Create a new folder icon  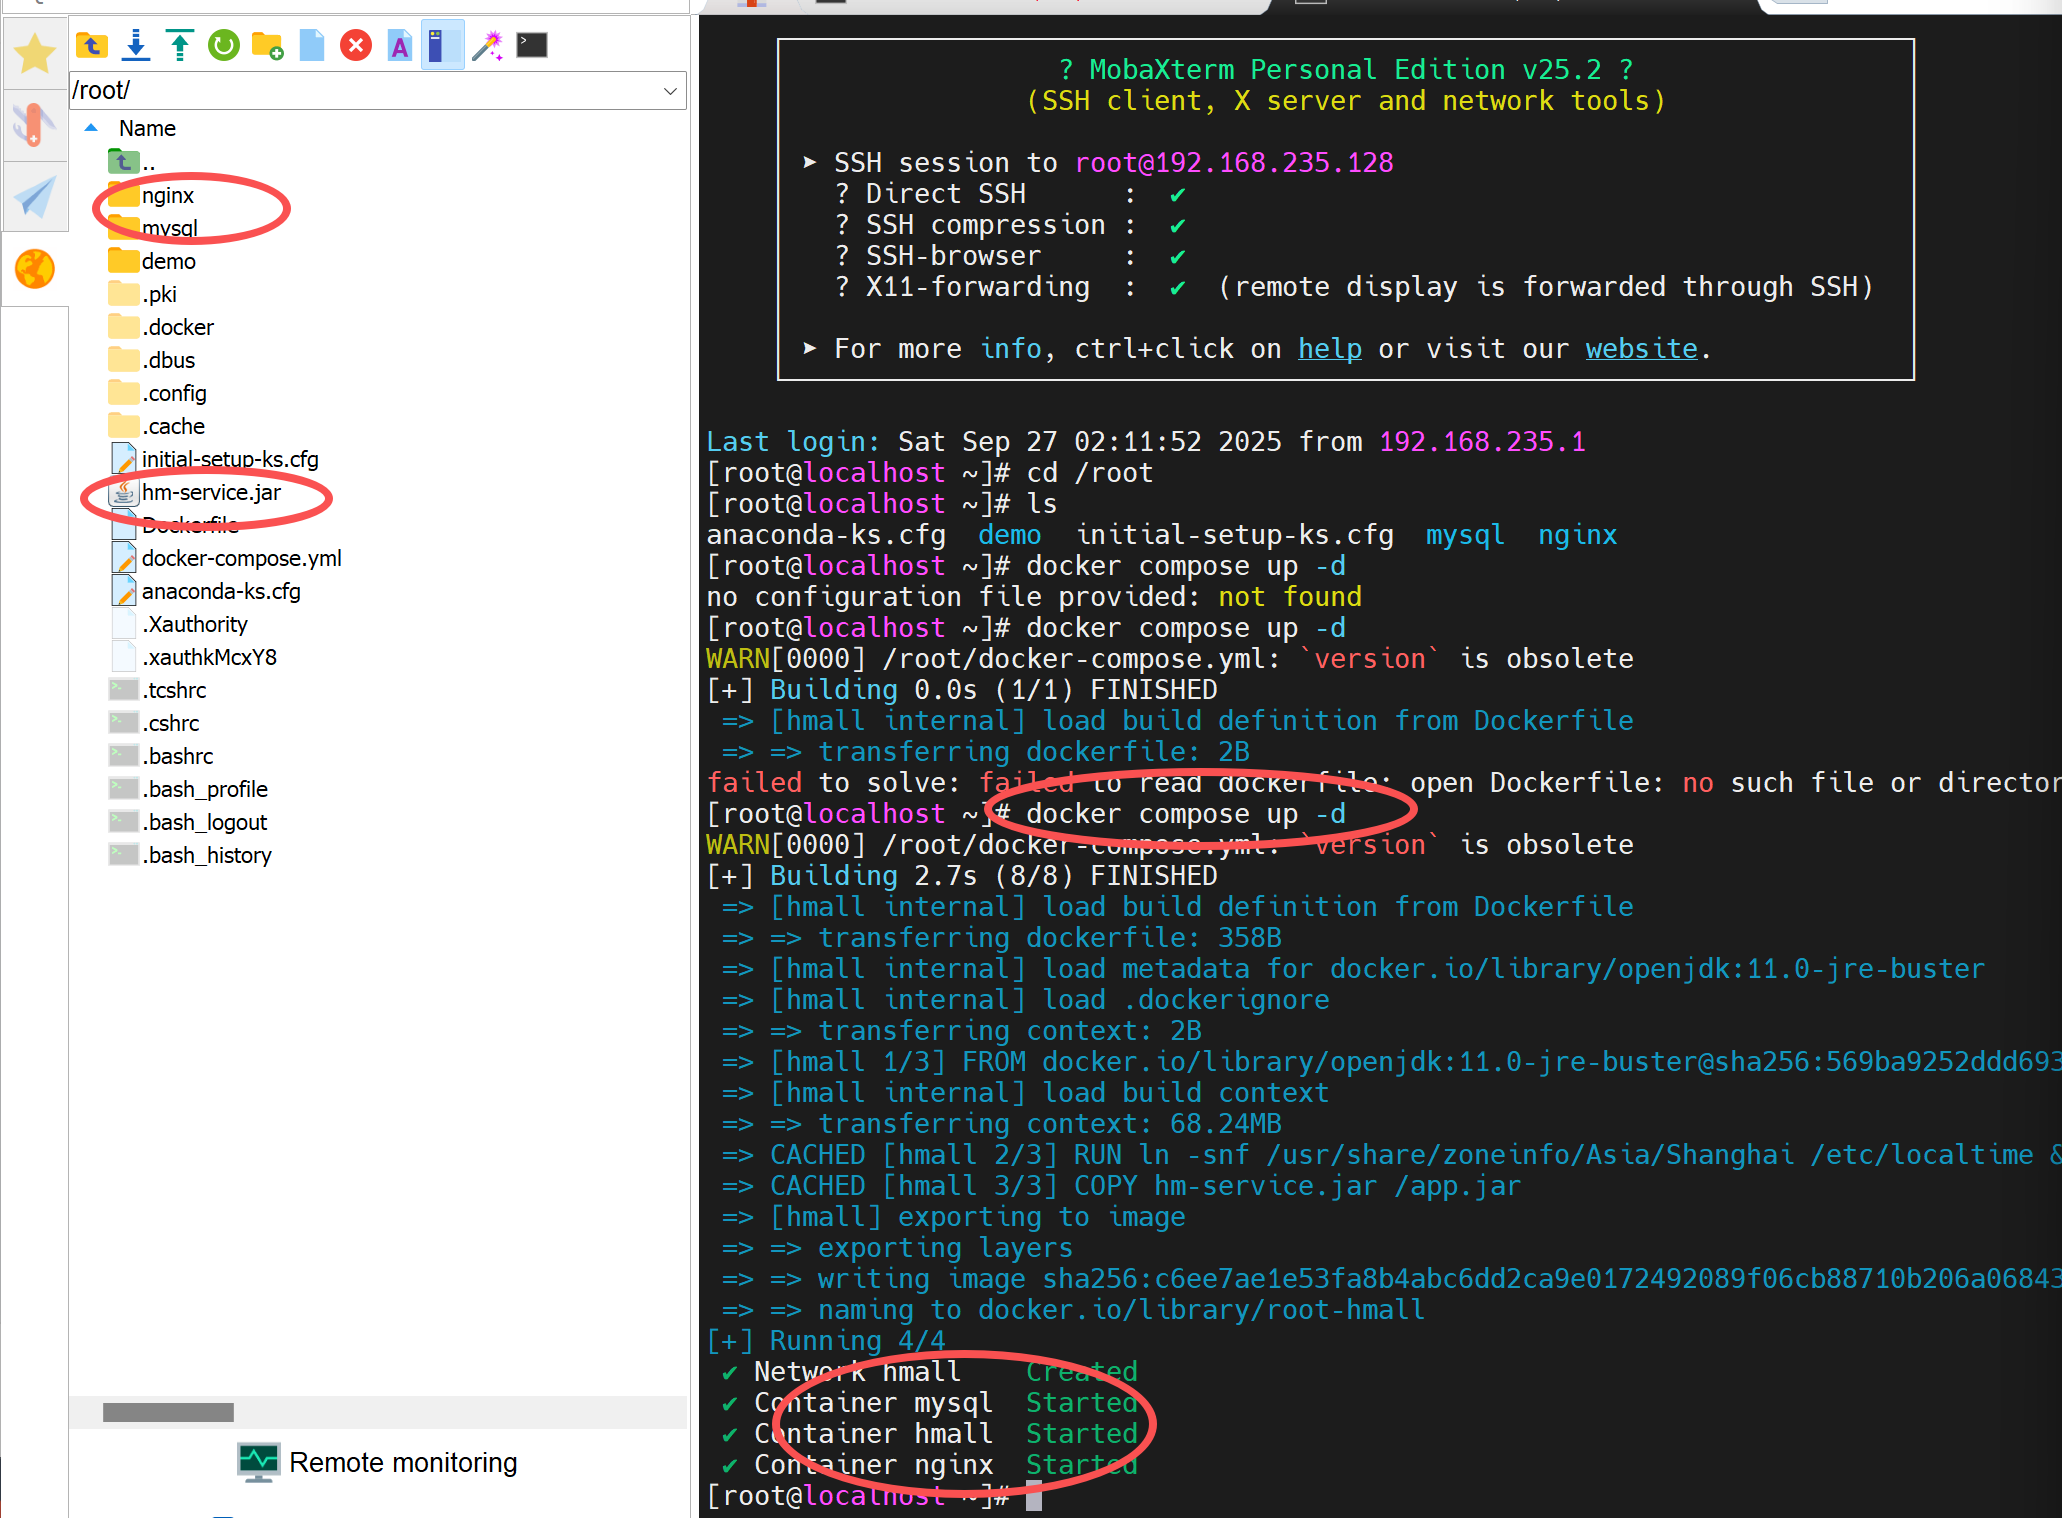pos(267,45)
